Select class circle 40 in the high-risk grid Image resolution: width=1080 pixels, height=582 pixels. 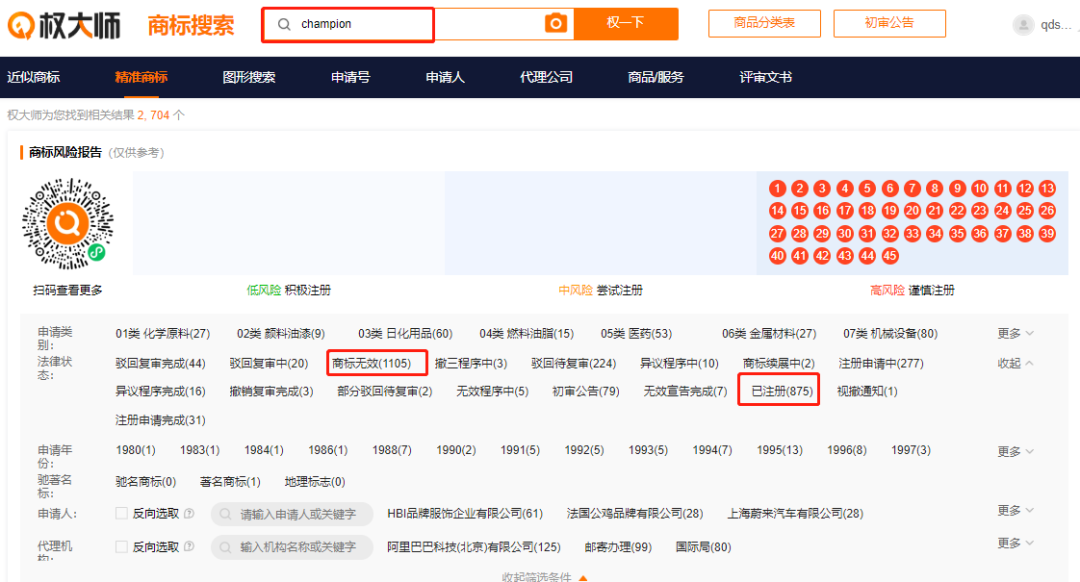point(778,256)
